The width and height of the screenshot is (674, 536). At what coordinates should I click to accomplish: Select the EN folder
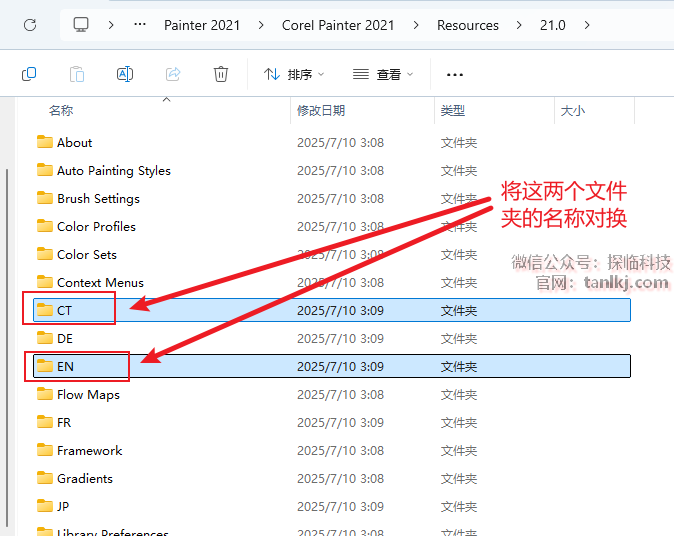65,367
